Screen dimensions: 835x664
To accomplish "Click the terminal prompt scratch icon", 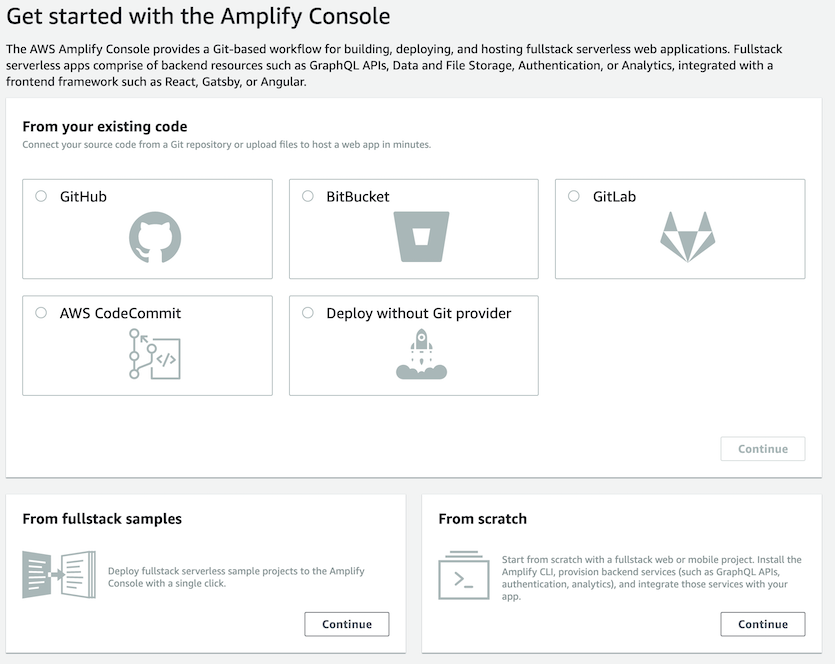I will (x=464, y=575).
